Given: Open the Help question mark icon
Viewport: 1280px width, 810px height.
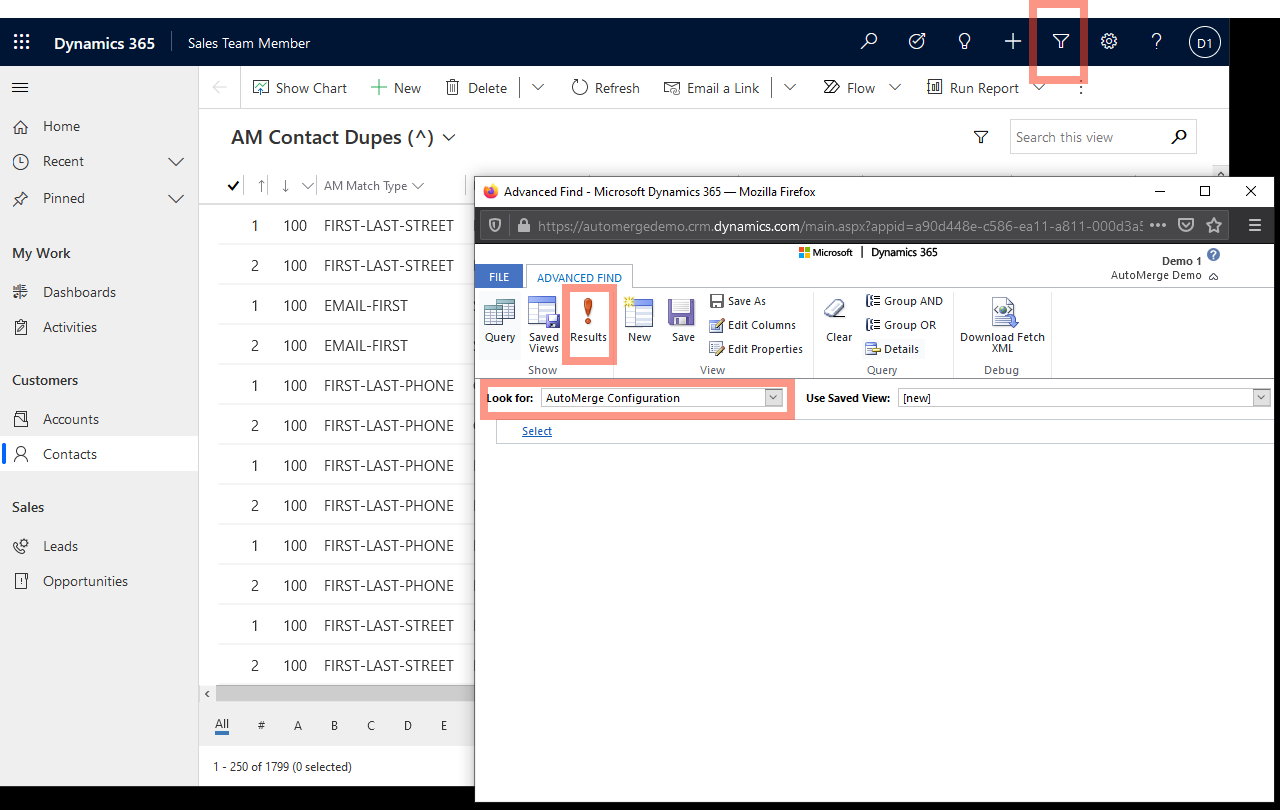Looking at the screenshot, I should (x=1157, y=42).
